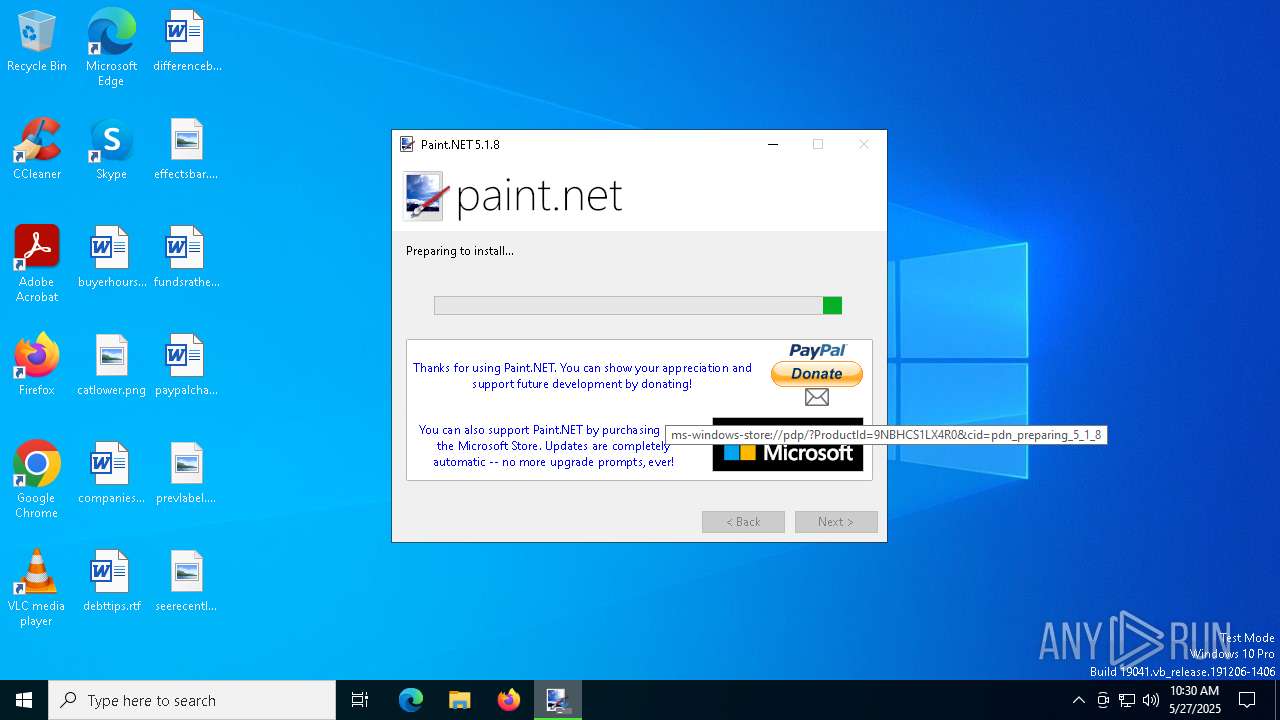Launch Adobe Acrobat shortcut
Viewport: 1280px width, 720px height.
(x=37, y=264)
